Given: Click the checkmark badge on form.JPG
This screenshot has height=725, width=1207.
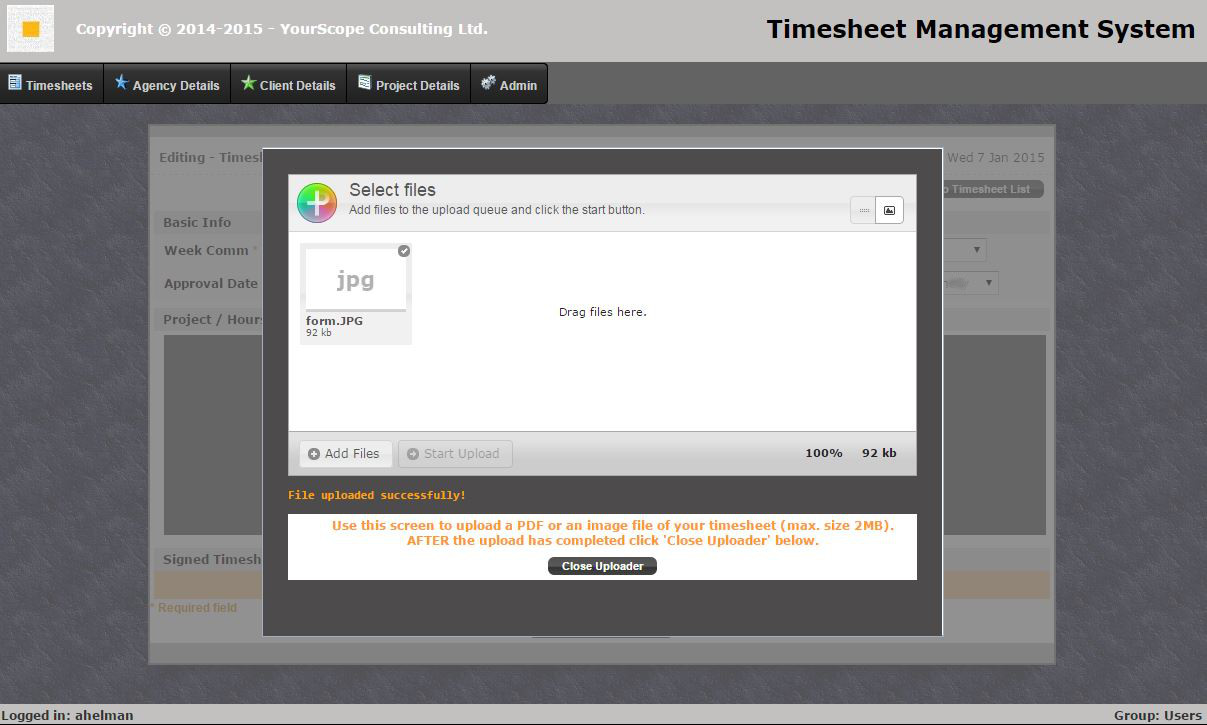Looking at the screenshot, I should coord(404,251).
